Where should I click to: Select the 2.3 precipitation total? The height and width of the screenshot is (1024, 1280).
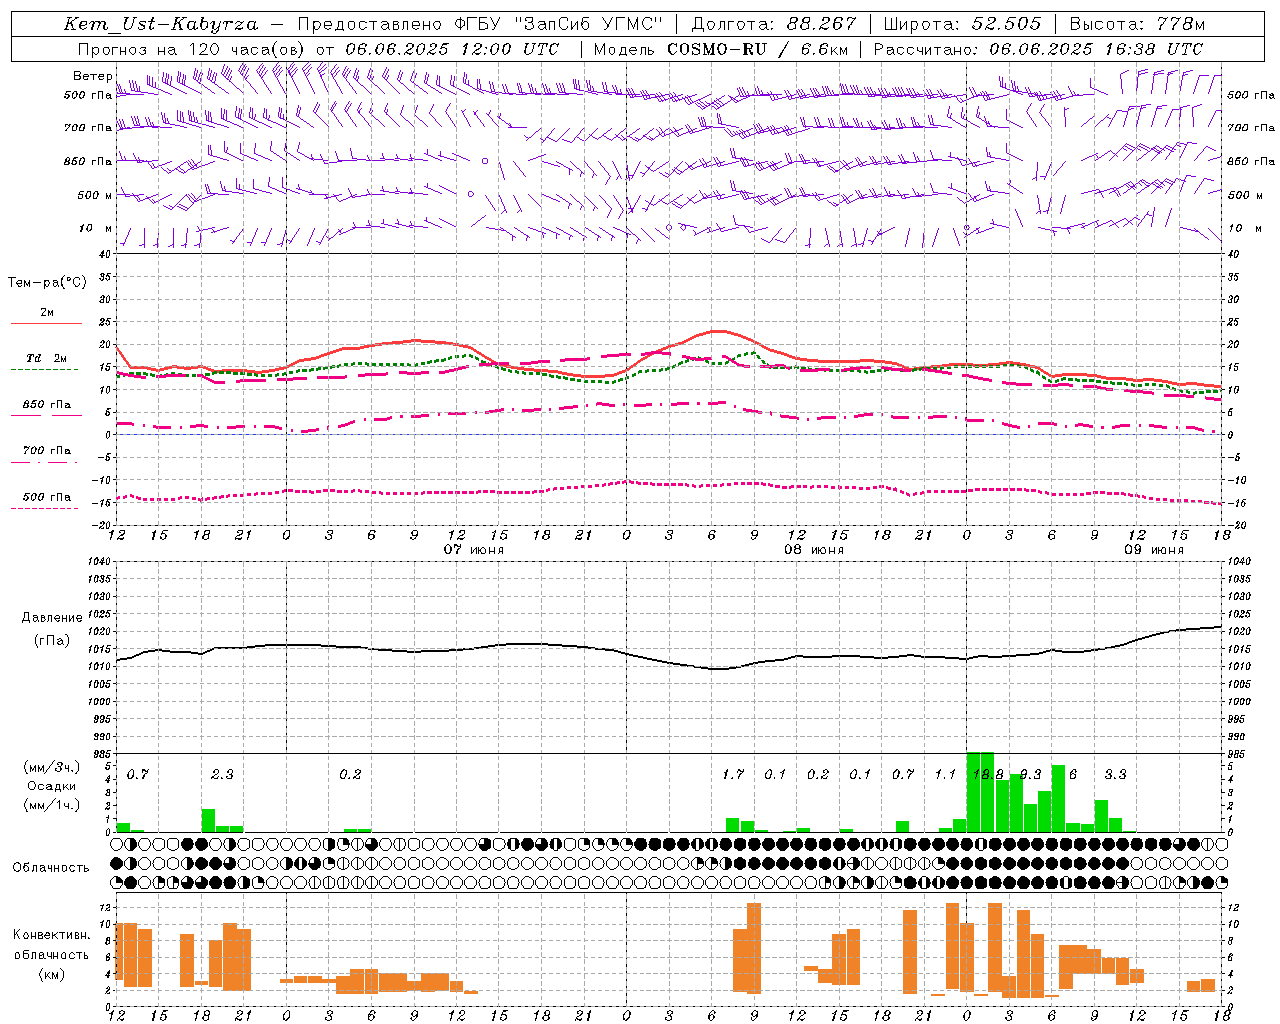point(222,774)
